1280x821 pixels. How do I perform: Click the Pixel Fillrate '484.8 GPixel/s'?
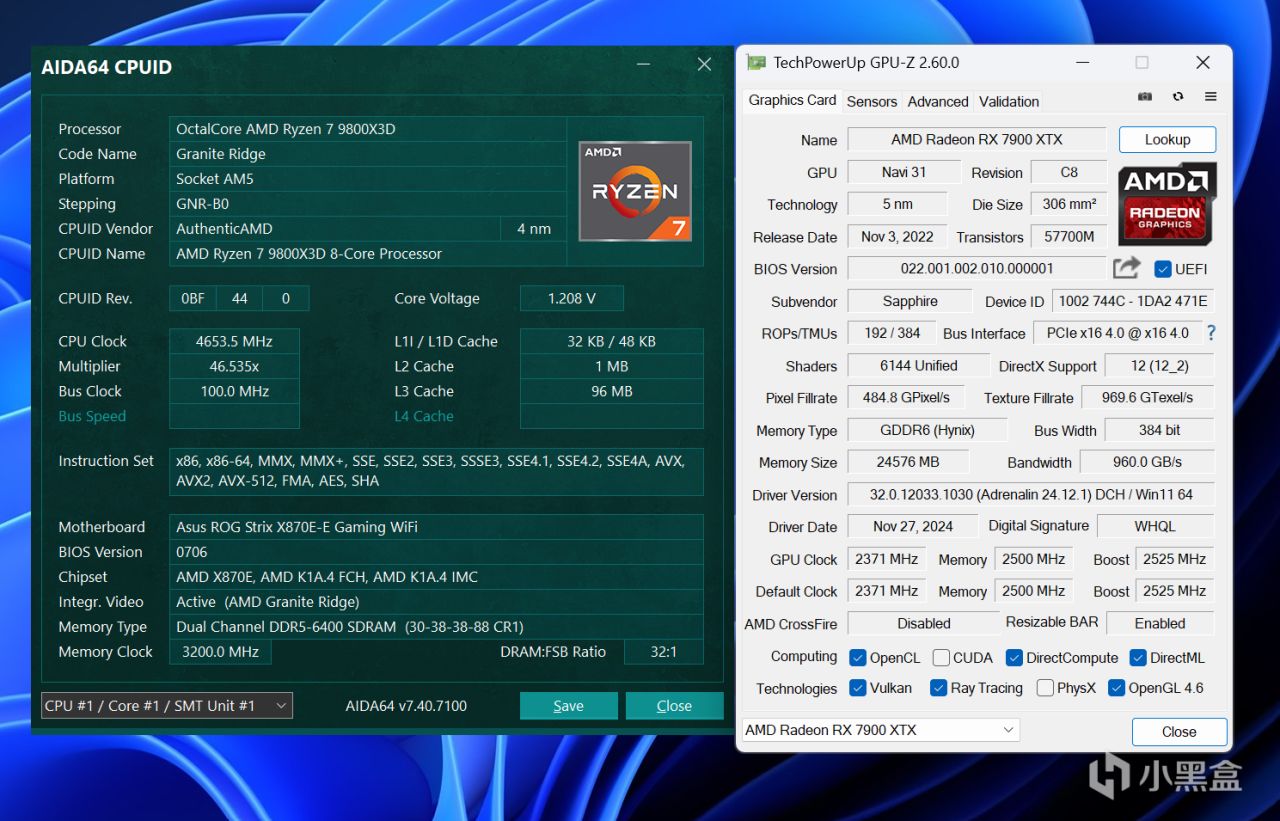[x=906, y=397]
